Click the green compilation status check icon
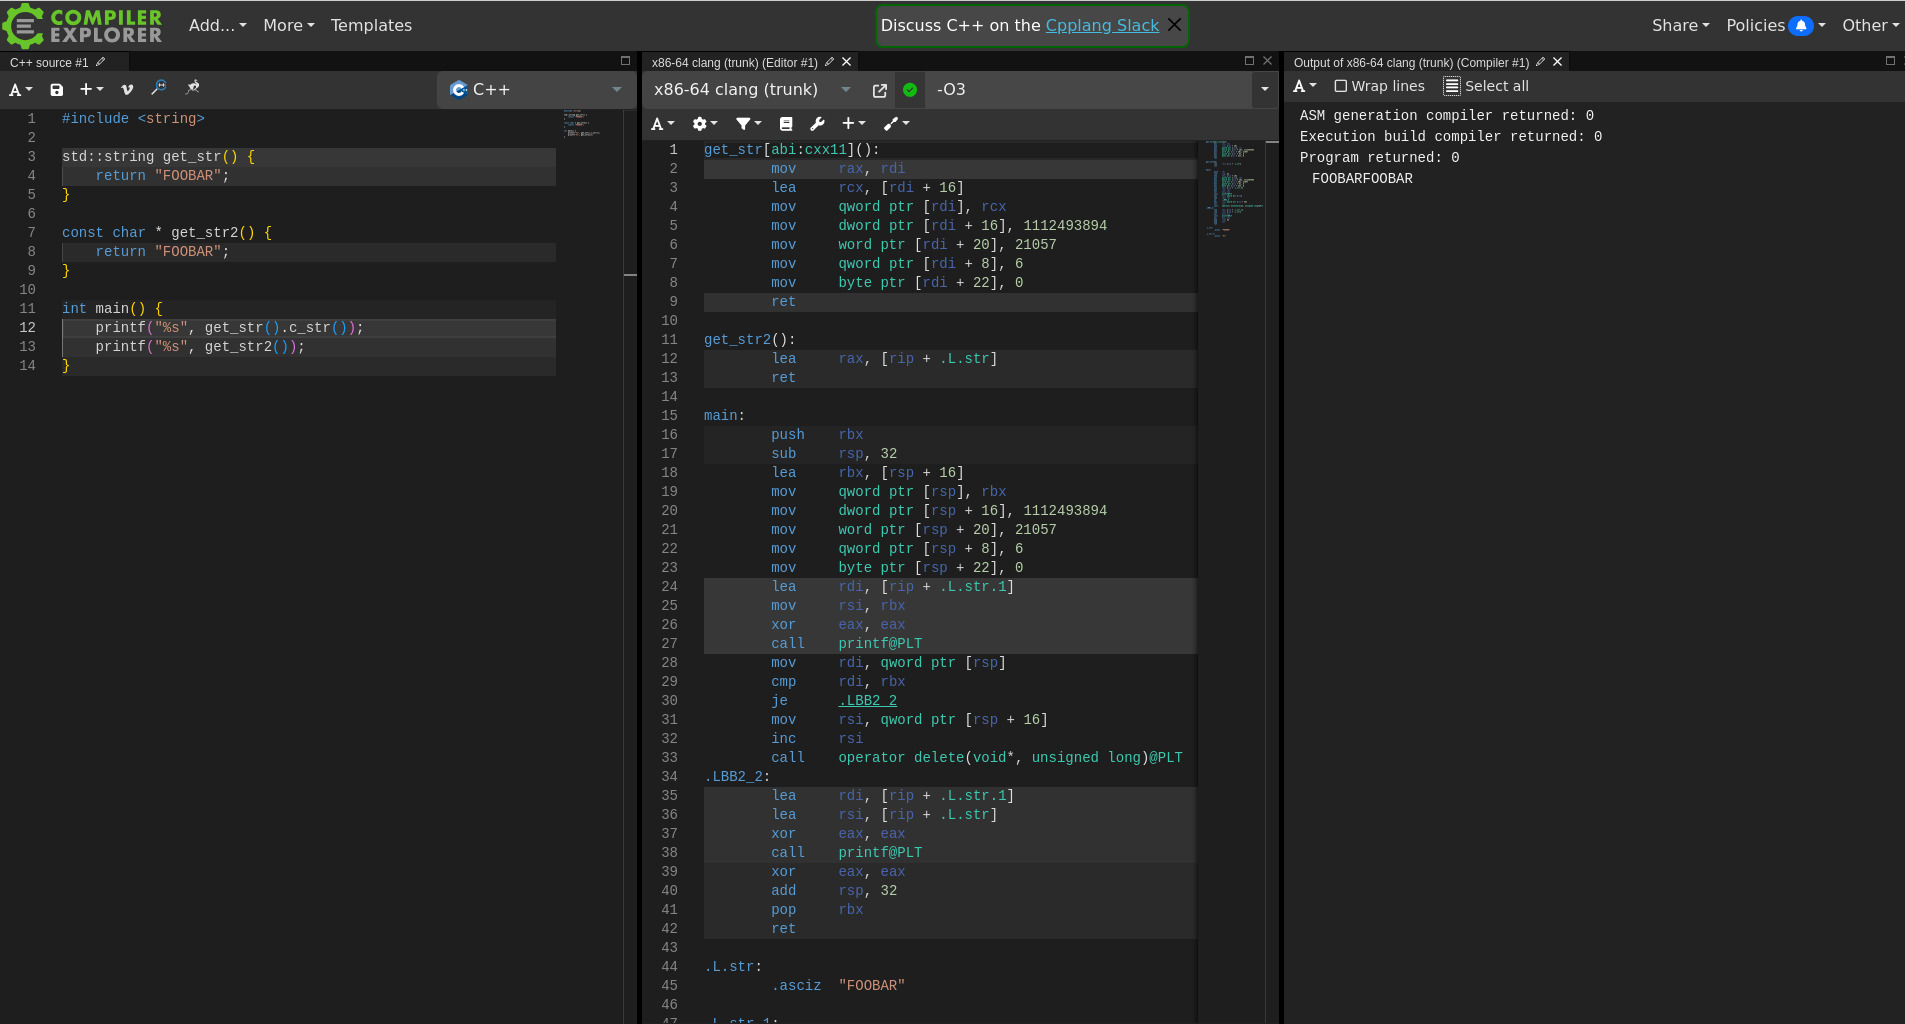This screenshot has width=1905, height=1024. click(910, 90)
